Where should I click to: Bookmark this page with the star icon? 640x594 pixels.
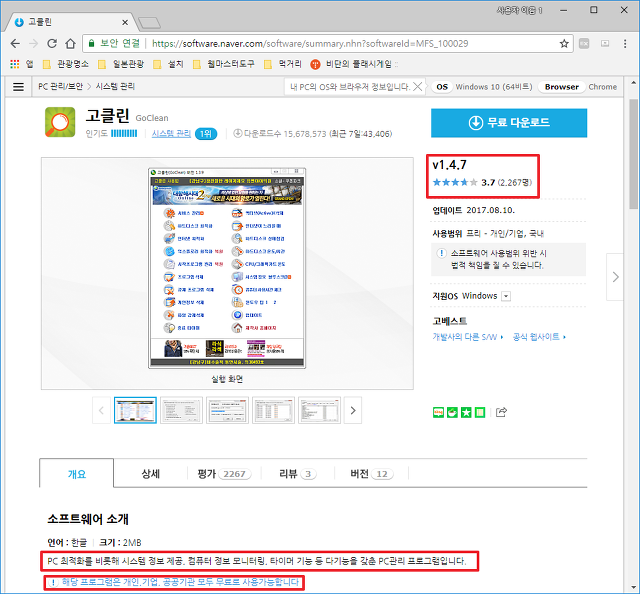pyautogui.click(x=564, y=43)
